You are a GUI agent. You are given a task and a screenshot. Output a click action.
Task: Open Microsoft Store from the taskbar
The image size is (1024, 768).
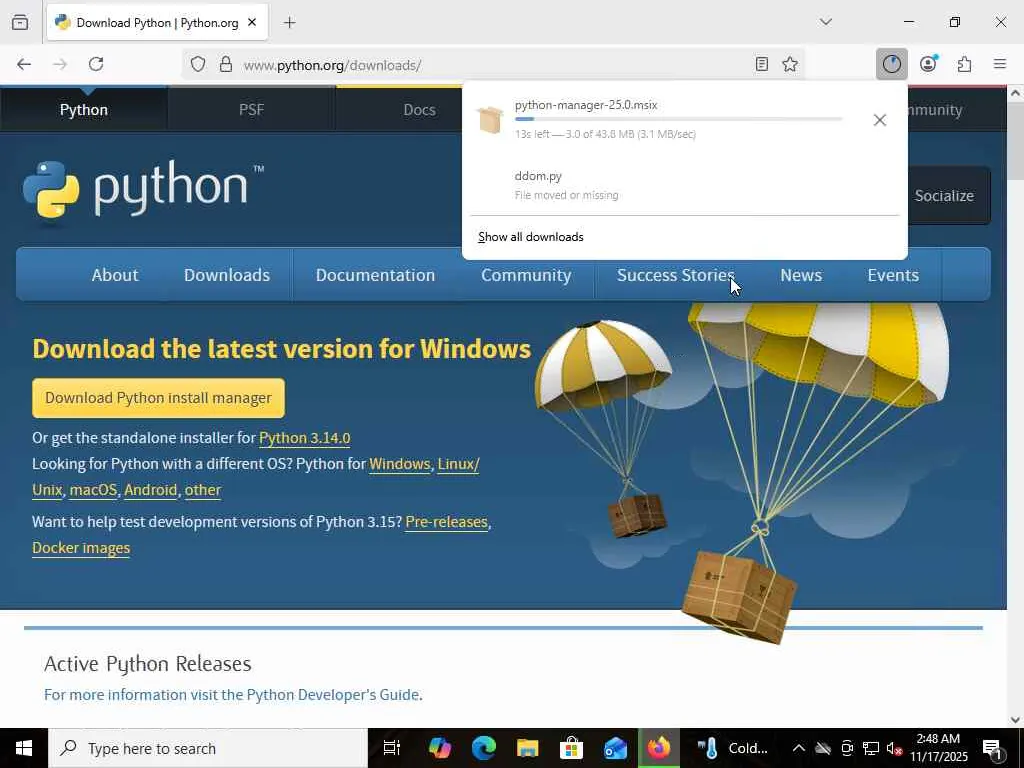pyautogui.click(x=571, y=748)
